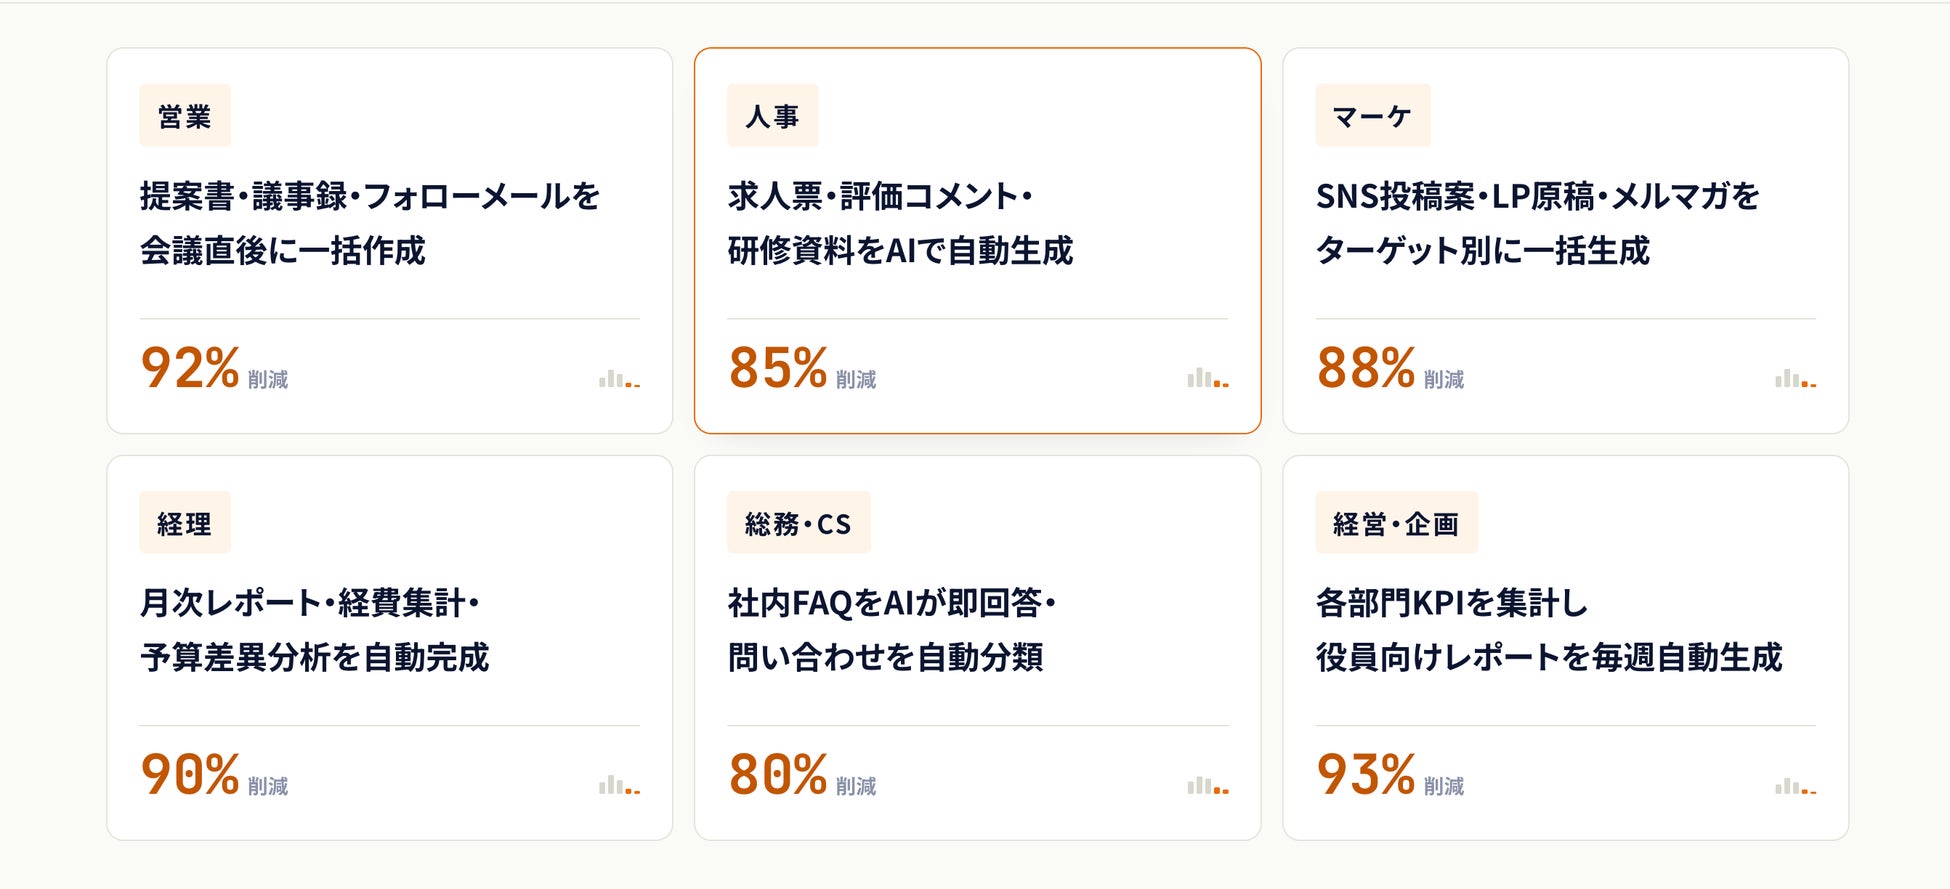Image resolution: width=1950 pixels, height=889 pixels.
Task: Click the bar chart icon in 総務・CS card
Action: (1208, 785)
